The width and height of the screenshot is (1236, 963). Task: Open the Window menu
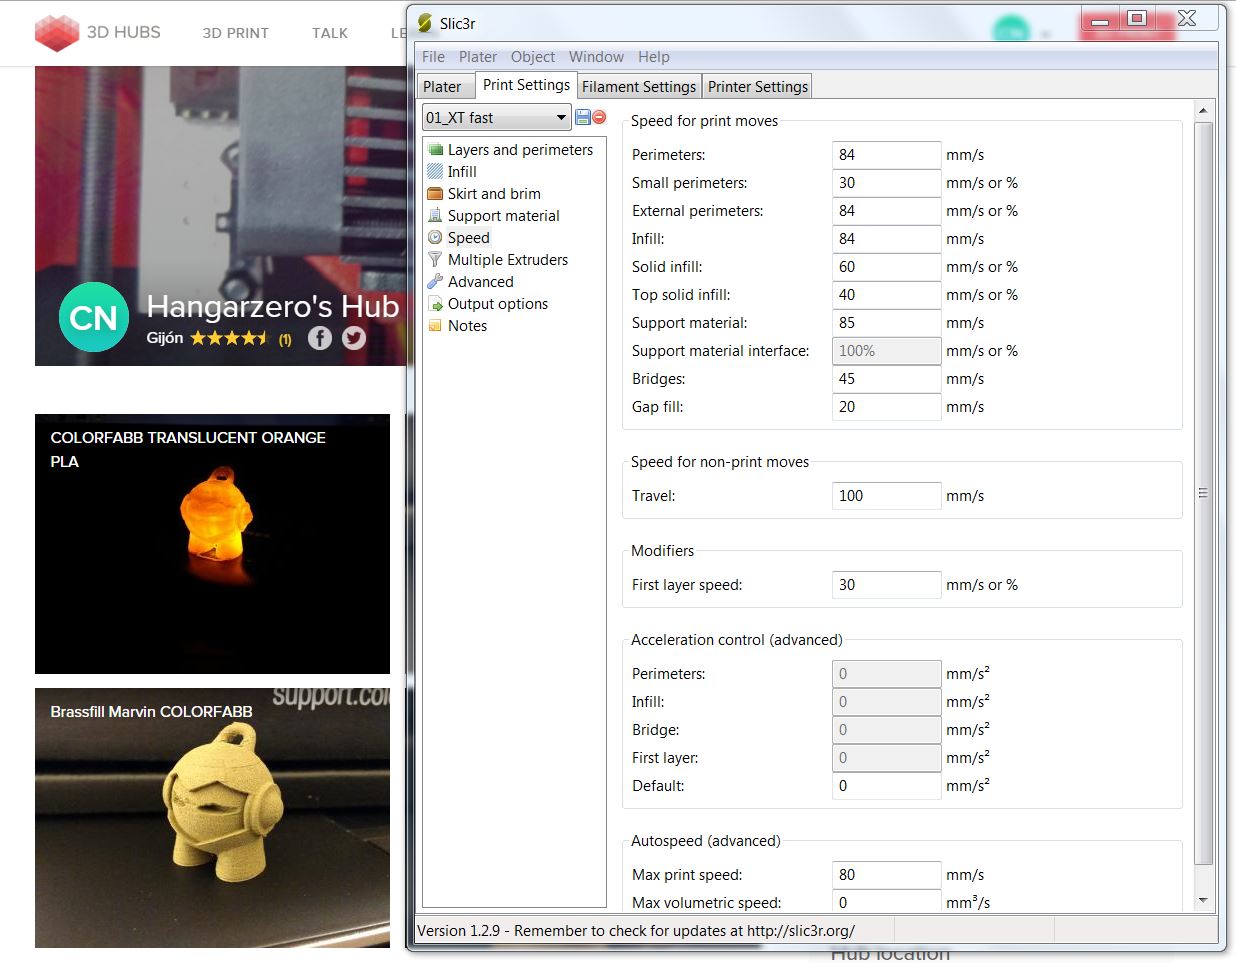[596, 57]
